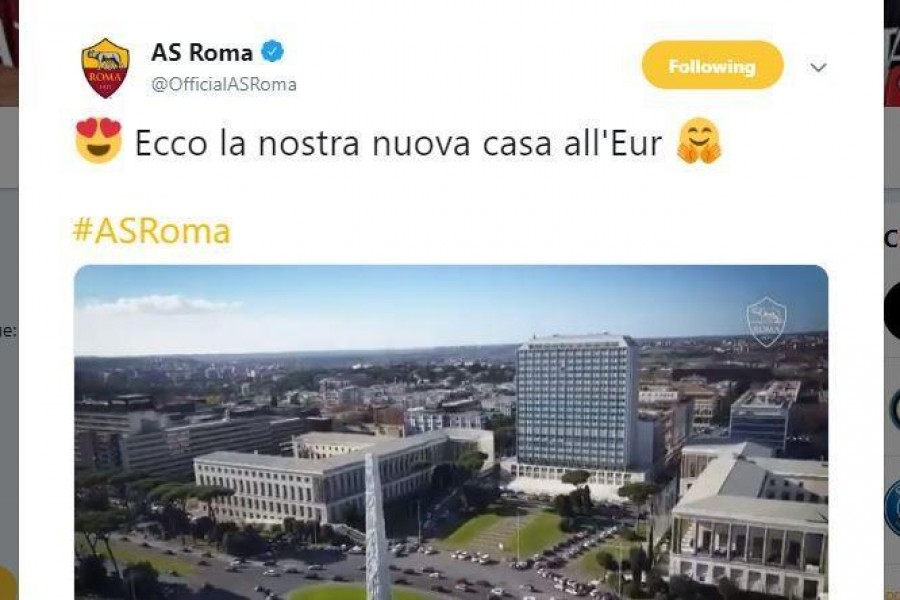Click the AS Roma watermark crest on video
The width and height of the screenshot is (900, 600).
tap(766, 322)
